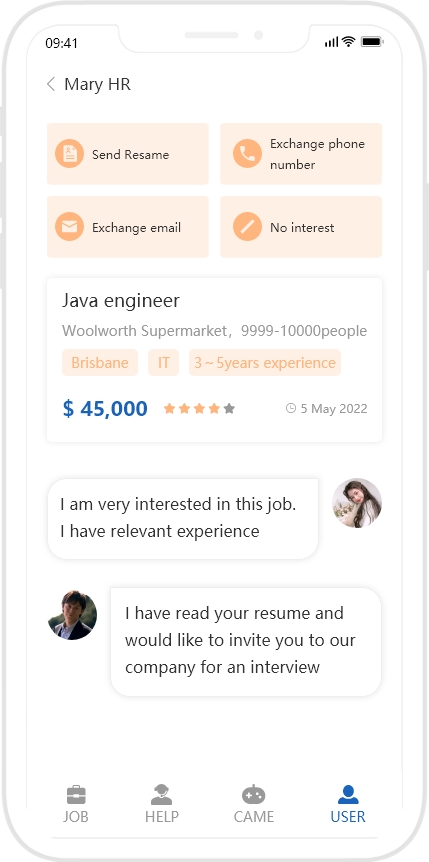Open the JOB tab briefcase icon
429x862 pixels.
coord(76,795)
